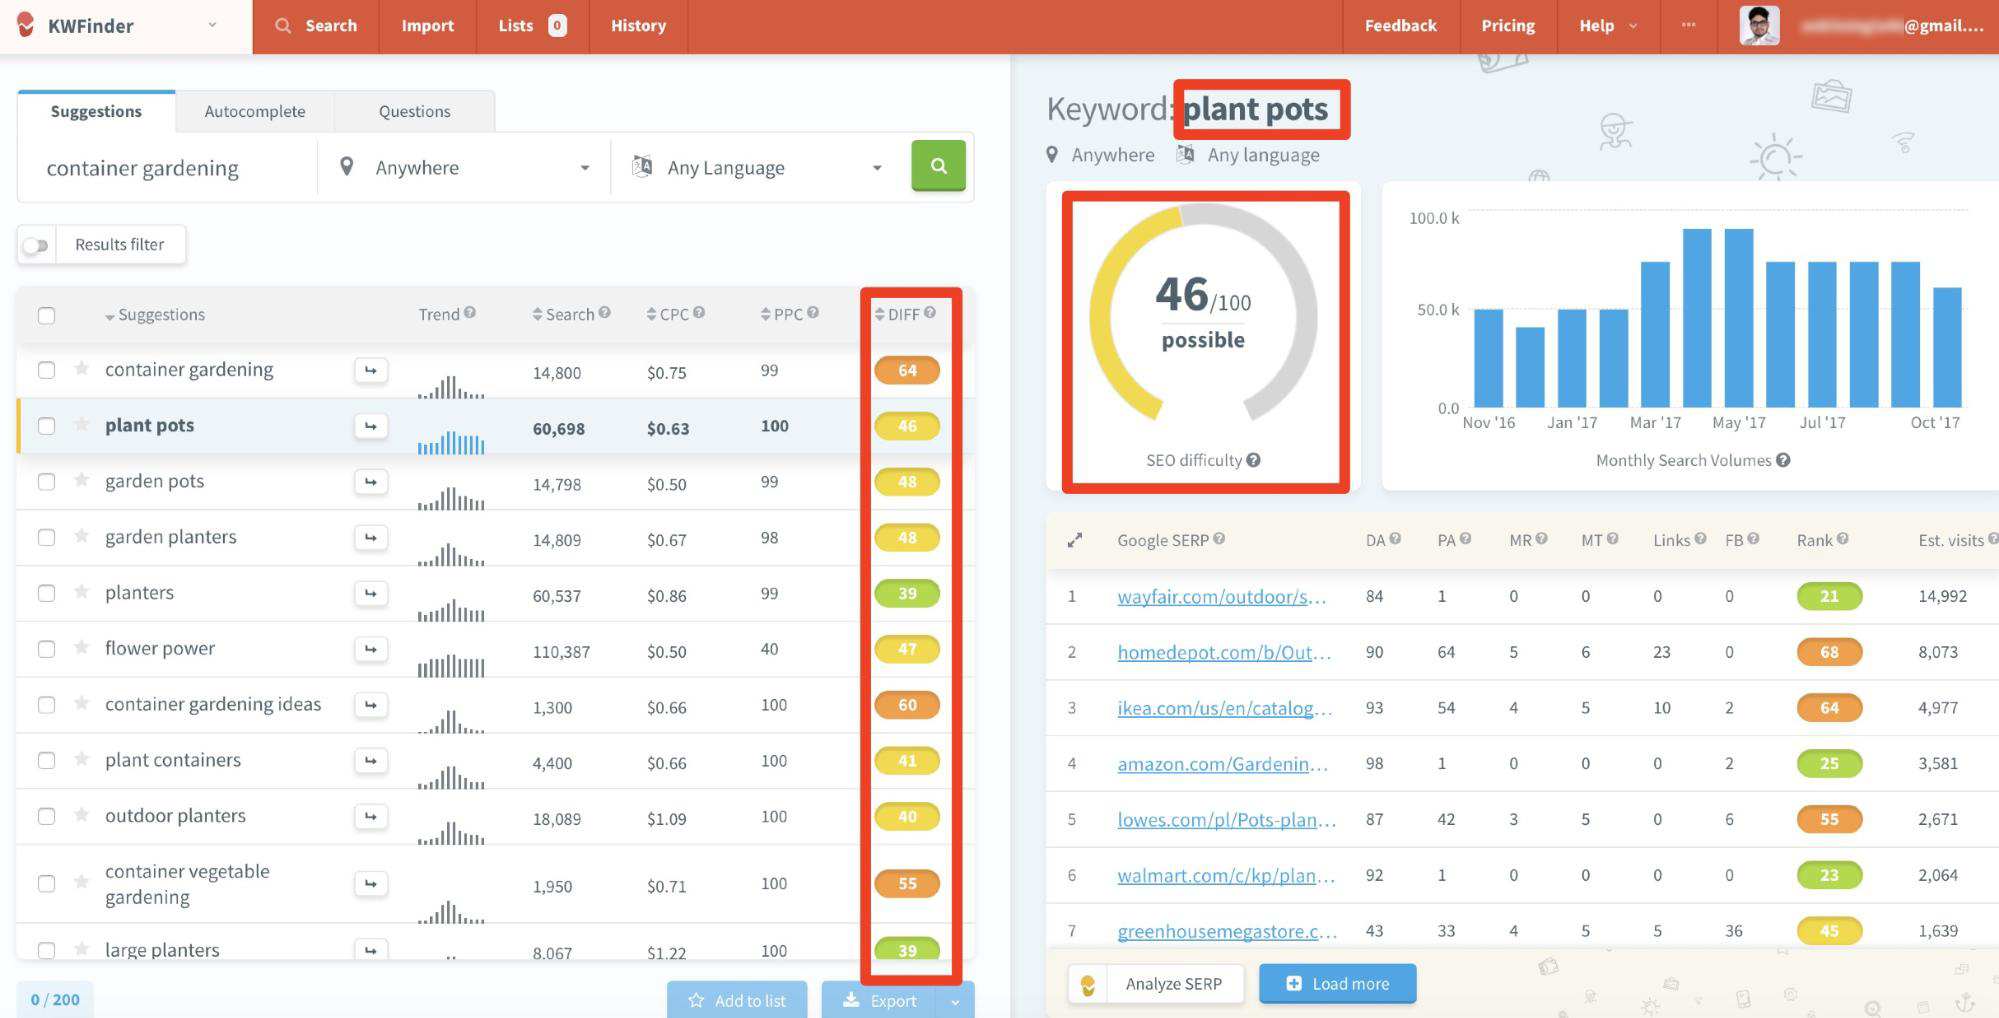Click the Load more button
Screen dimensions: 1999x1018
coord(1336,983)
